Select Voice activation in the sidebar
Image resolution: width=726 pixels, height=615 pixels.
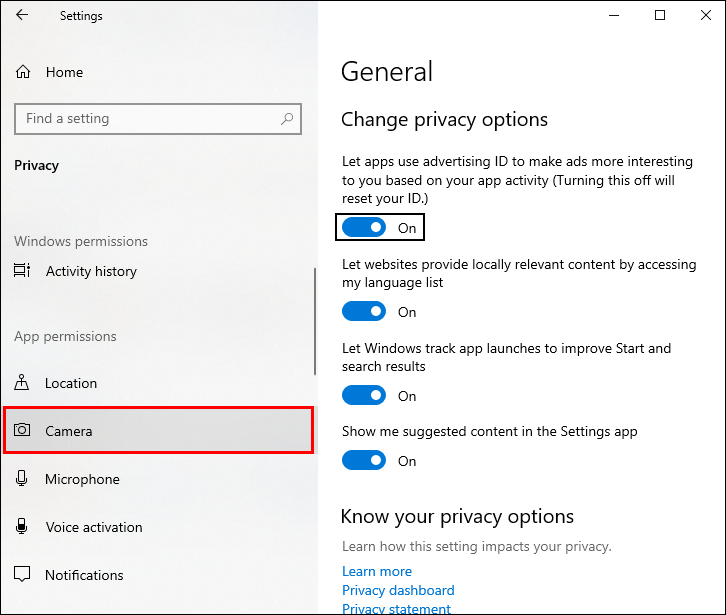point(94,527)
